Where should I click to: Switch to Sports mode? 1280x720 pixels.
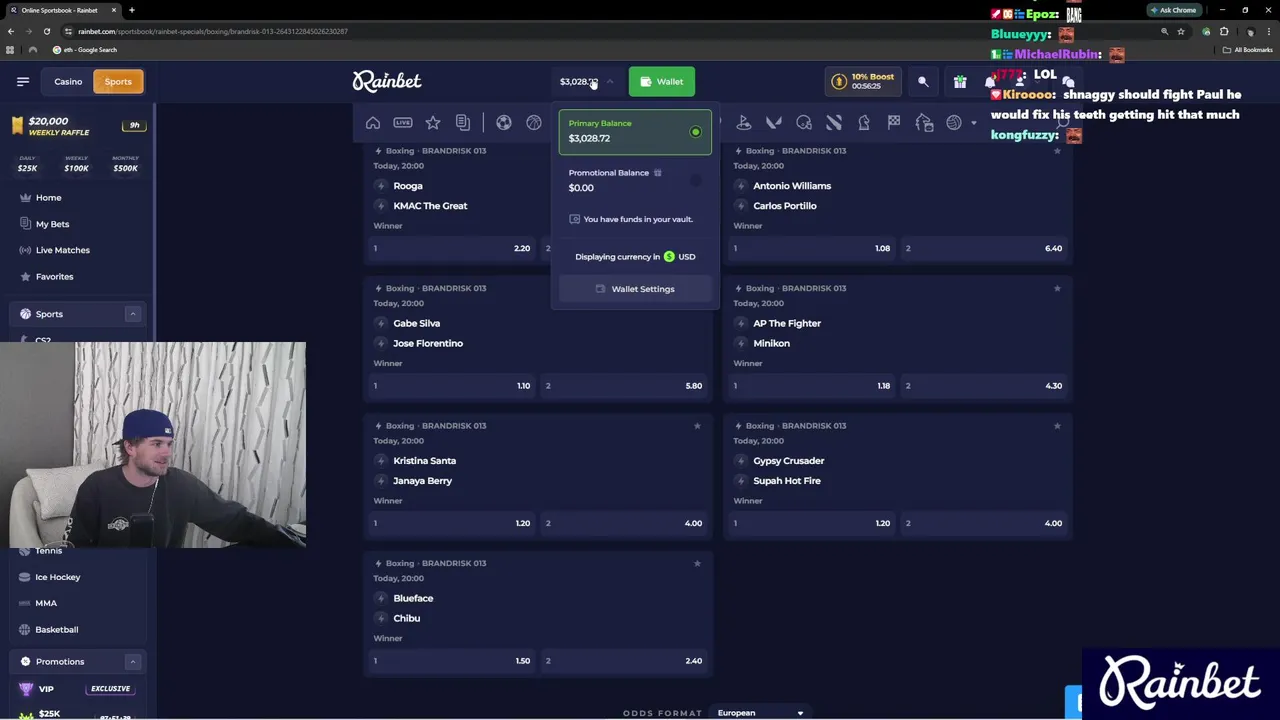coord(118,82)
